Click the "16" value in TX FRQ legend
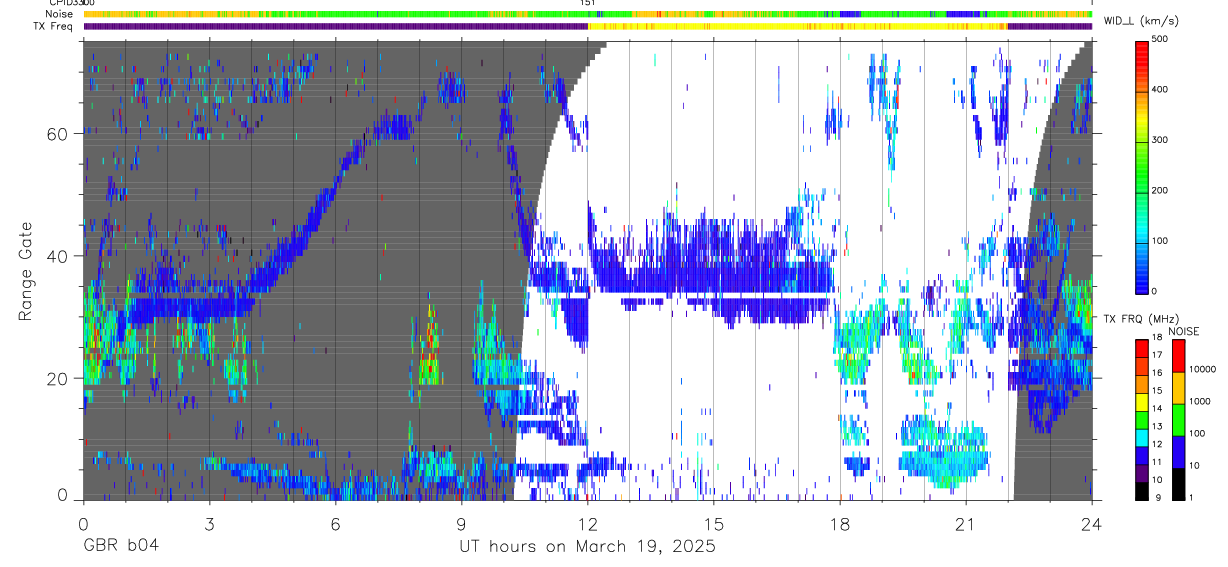The width and height of the screenshot is (1228, 567). pyautogui.click(x=1158, y=373)
